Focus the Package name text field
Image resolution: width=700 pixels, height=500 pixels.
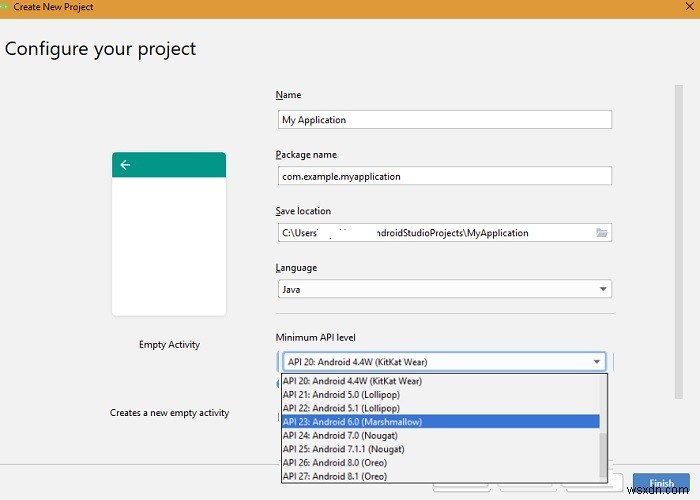[445, 176]
